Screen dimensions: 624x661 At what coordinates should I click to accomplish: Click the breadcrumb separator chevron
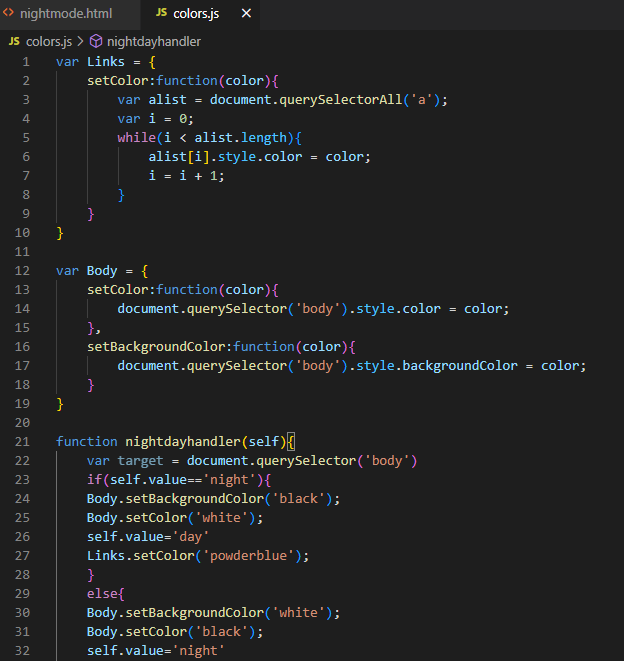click(x=80, y=41)
